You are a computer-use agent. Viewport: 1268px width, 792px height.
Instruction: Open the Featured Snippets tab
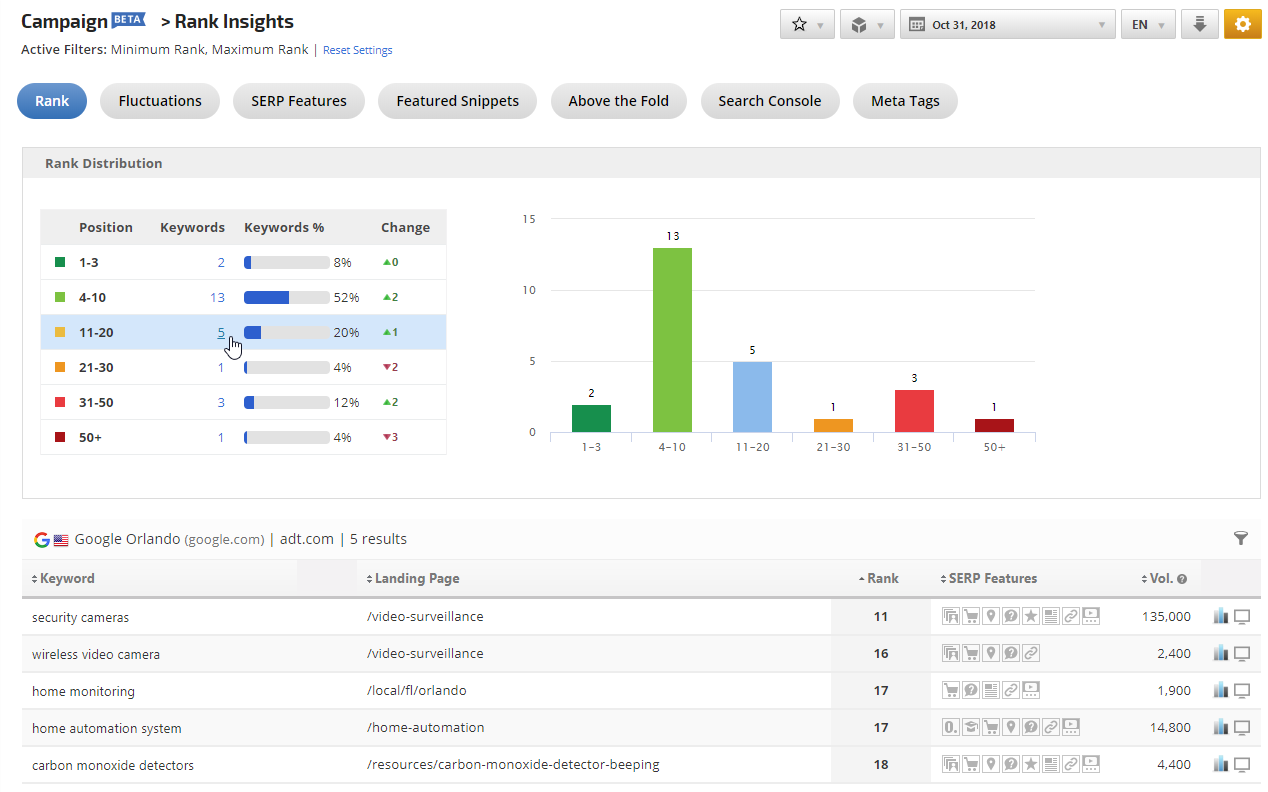tap(457, 101)
